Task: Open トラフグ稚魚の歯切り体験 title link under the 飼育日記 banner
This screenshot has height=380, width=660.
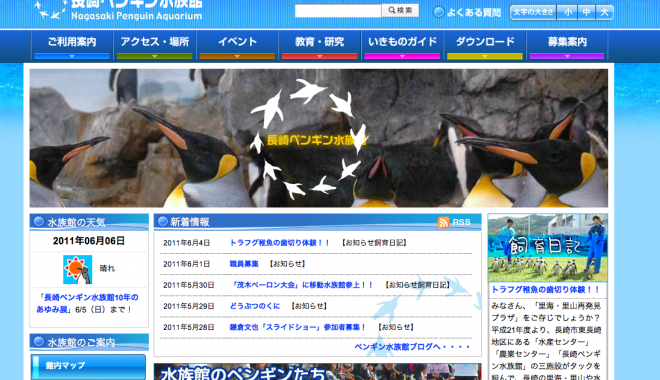Action: (546, 290)
